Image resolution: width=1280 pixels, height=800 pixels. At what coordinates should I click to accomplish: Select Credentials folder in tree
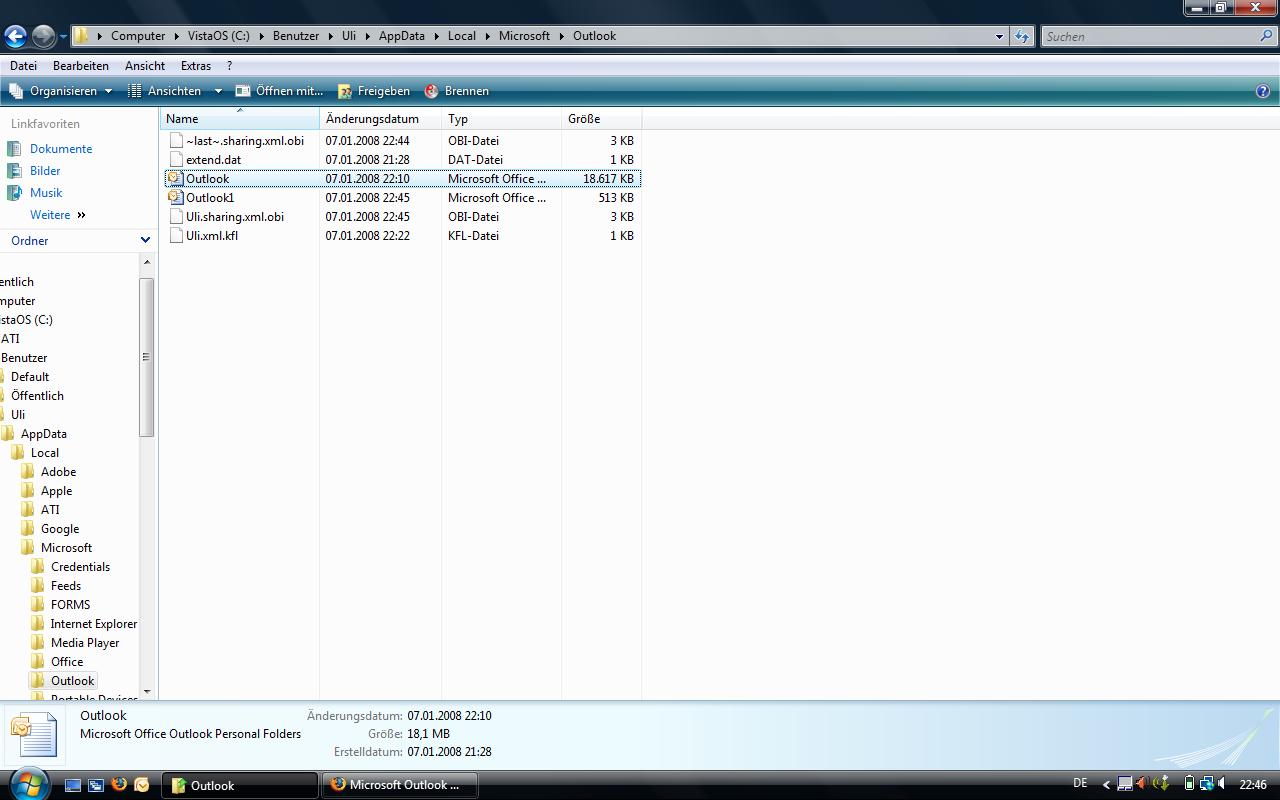pyautogui.click(x=80, y=567)
